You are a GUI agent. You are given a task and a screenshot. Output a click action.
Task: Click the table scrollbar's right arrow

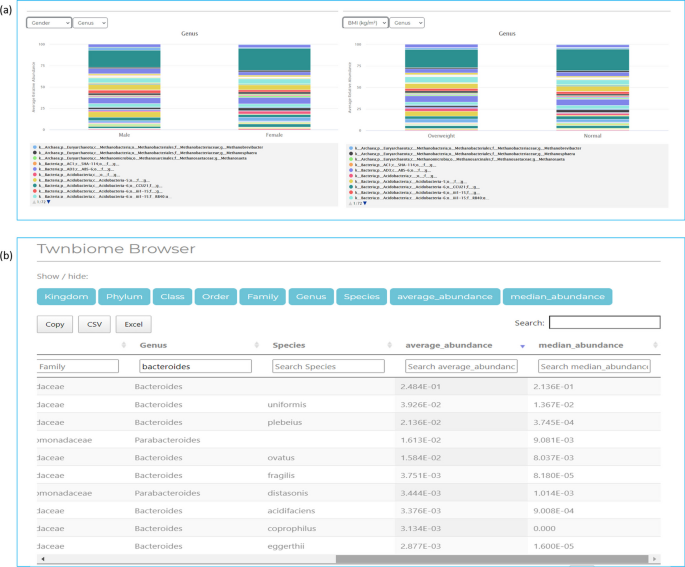[x=654, y=559]
